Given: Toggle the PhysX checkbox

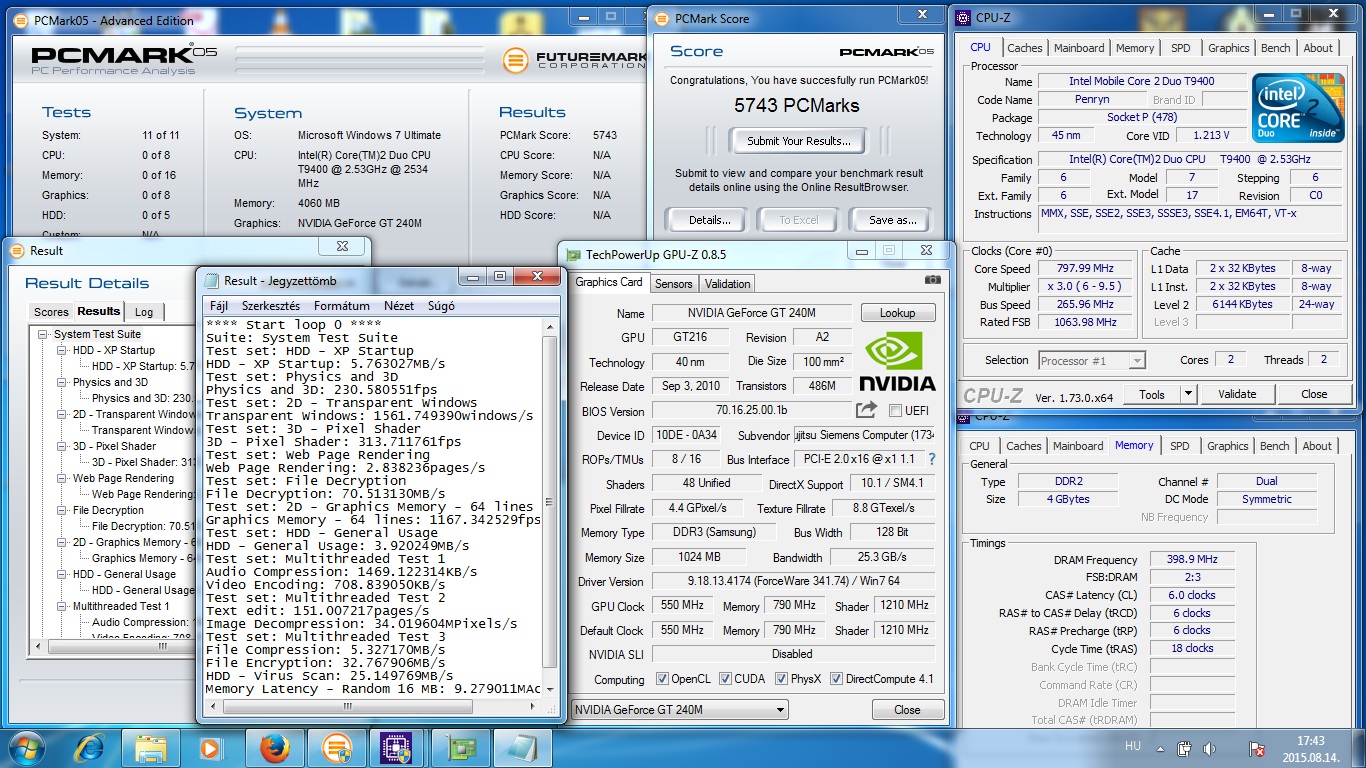Looking at the screenshot, I should [781, 680].
